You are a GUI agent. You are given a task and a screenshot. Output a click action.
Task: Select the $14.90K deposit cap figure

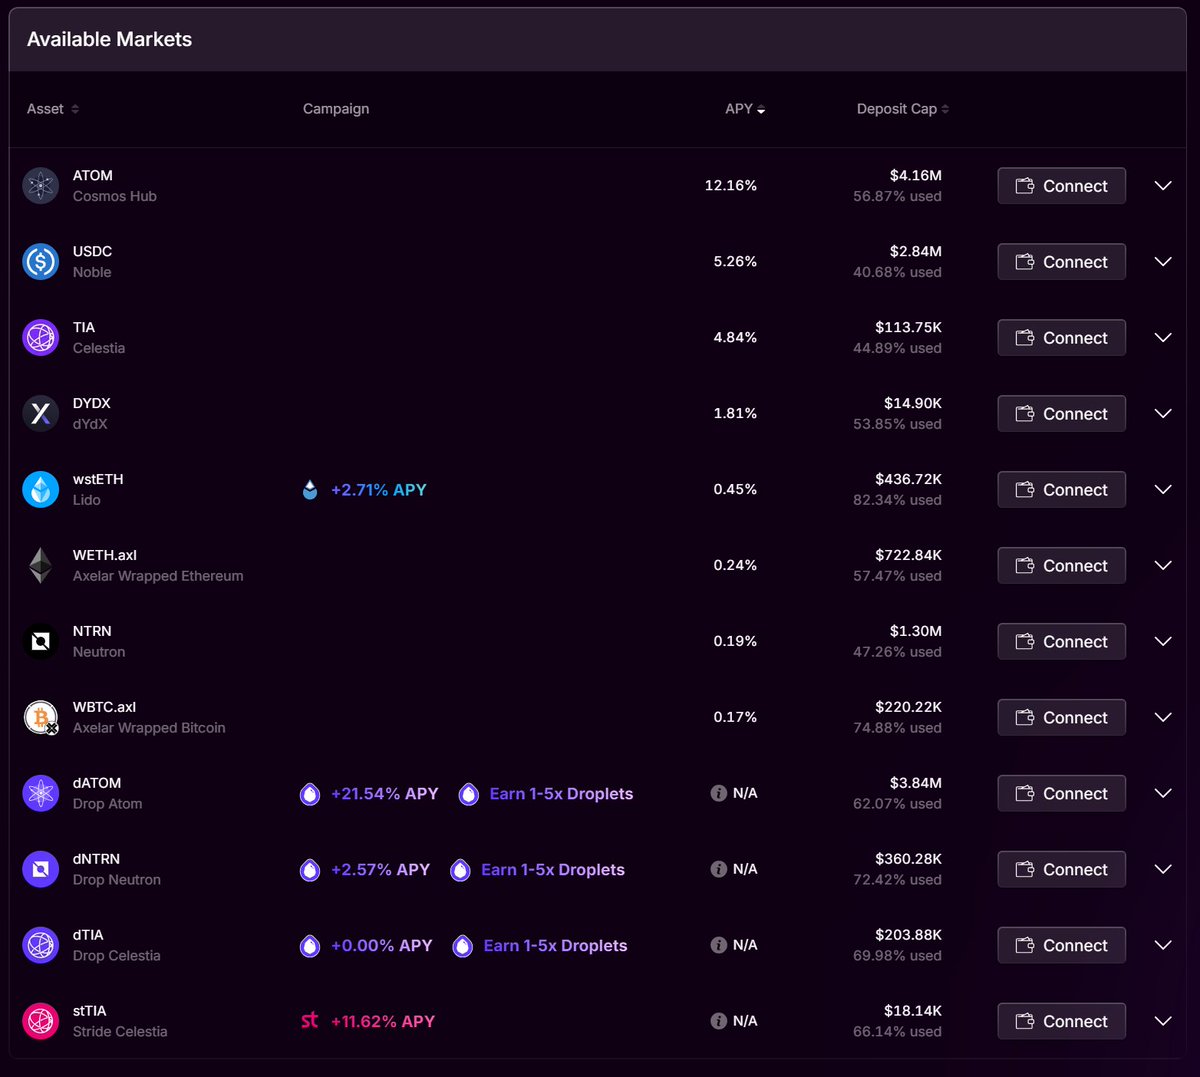913,403
